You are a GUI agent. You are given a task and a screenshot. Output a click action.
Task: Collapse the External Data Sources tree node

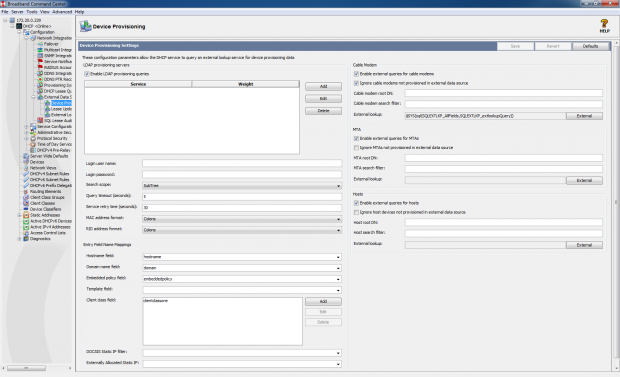click(33, 97)
